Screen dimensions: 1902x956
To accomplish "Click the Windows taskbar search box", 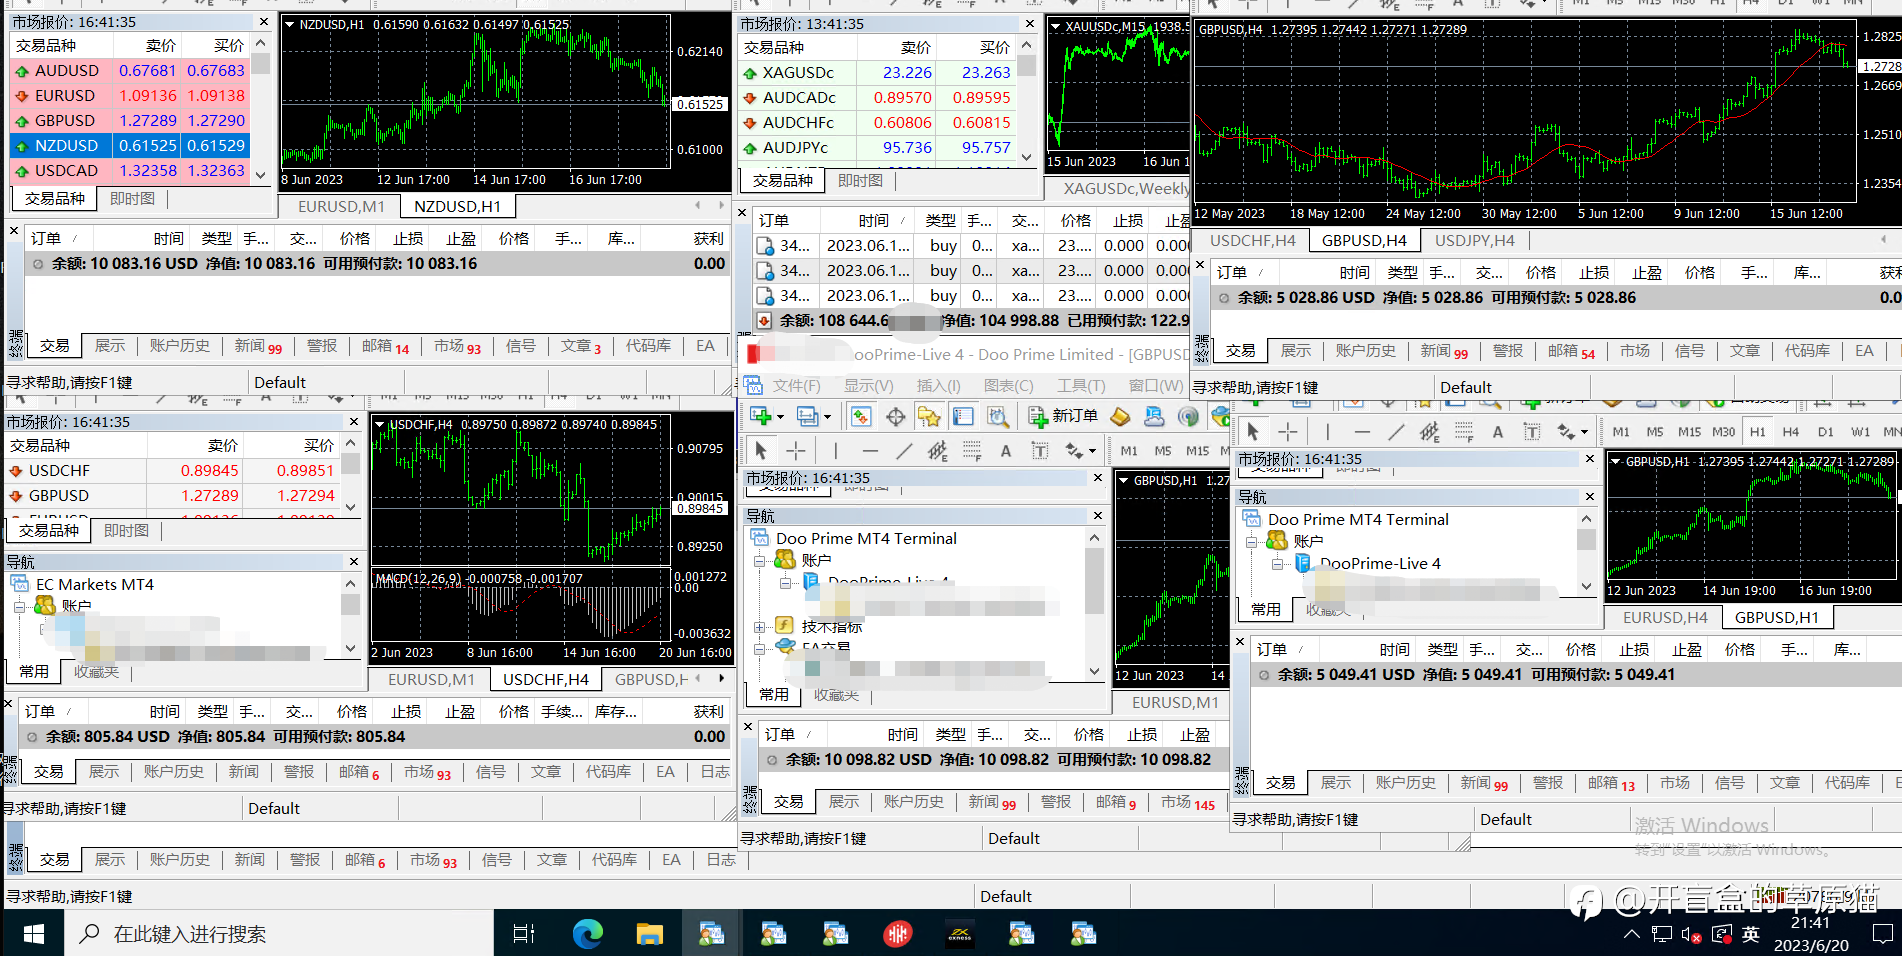I will point(279,934).
